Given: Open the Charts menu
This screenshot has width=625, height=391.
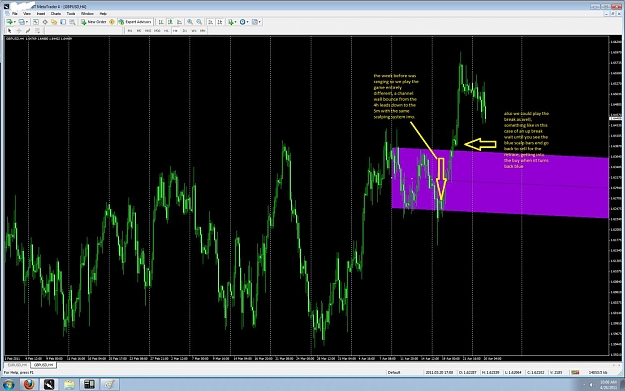Looking at the screenshot, I should pyautogui.click(x=56, y=14).
